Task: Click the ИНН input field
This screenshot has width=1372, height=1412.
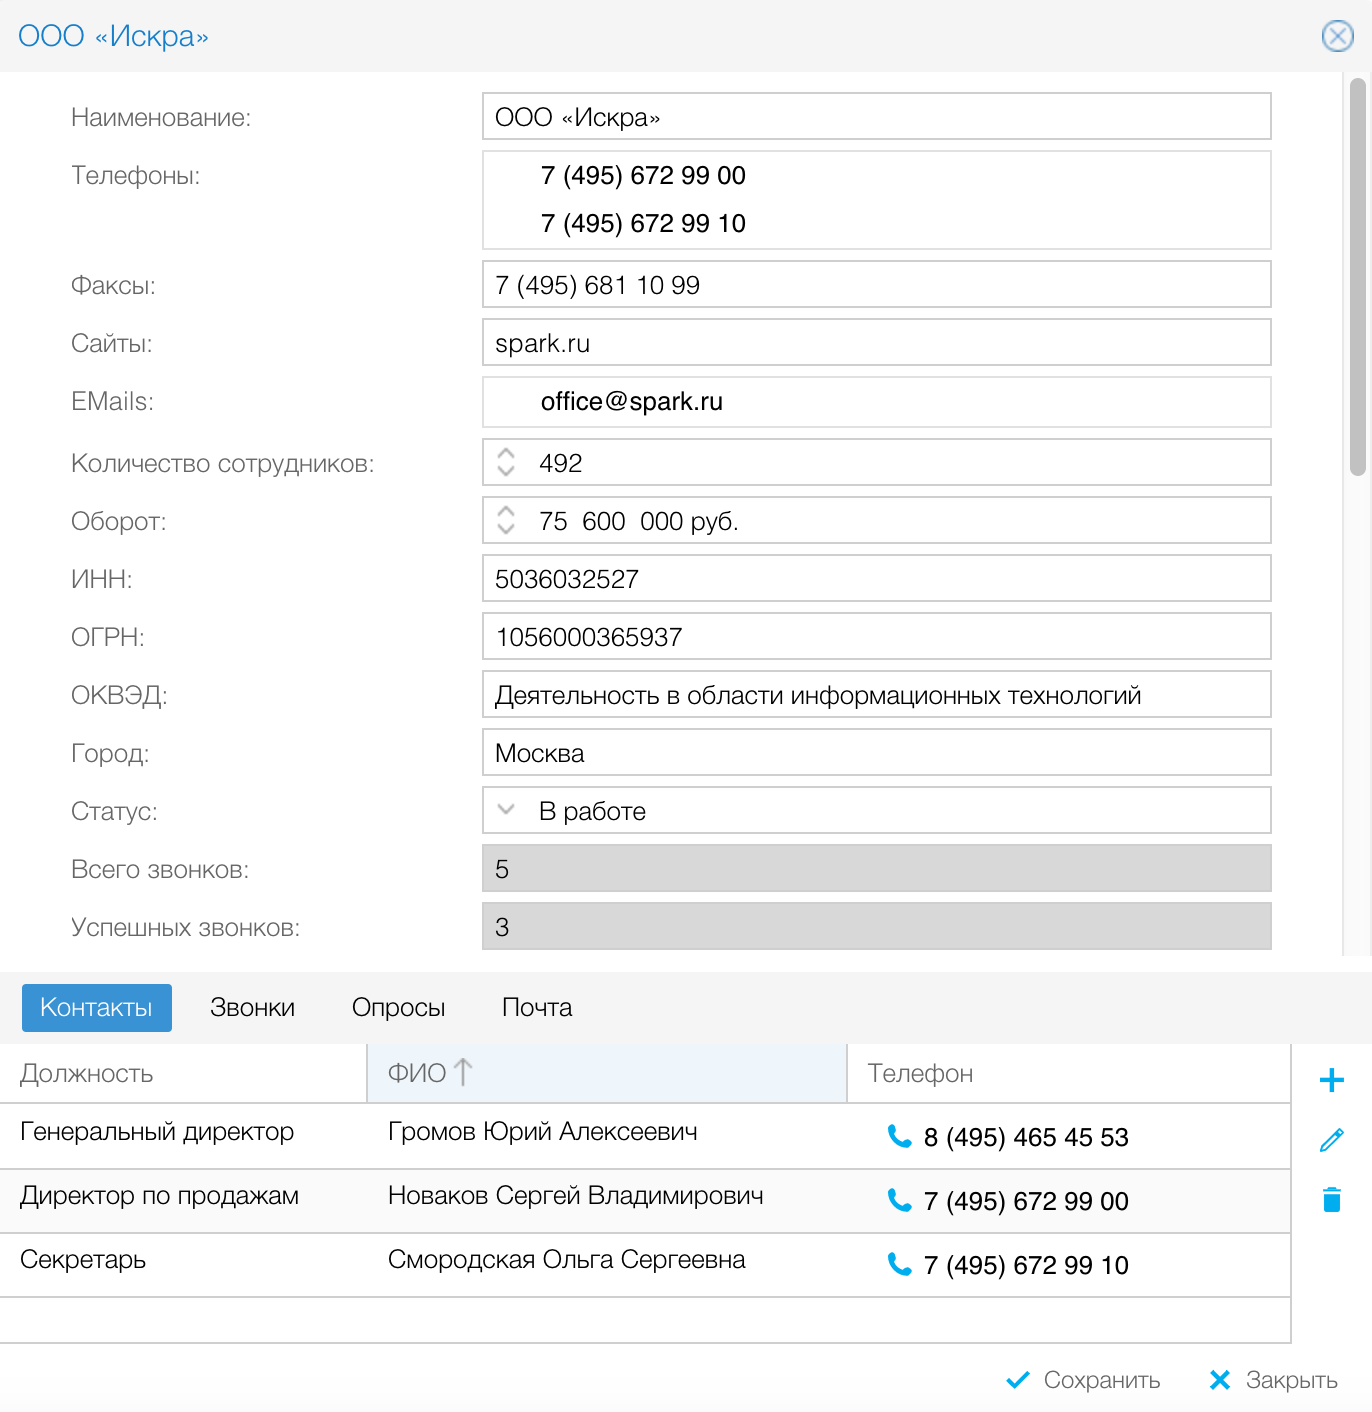Action: [876, 579]
